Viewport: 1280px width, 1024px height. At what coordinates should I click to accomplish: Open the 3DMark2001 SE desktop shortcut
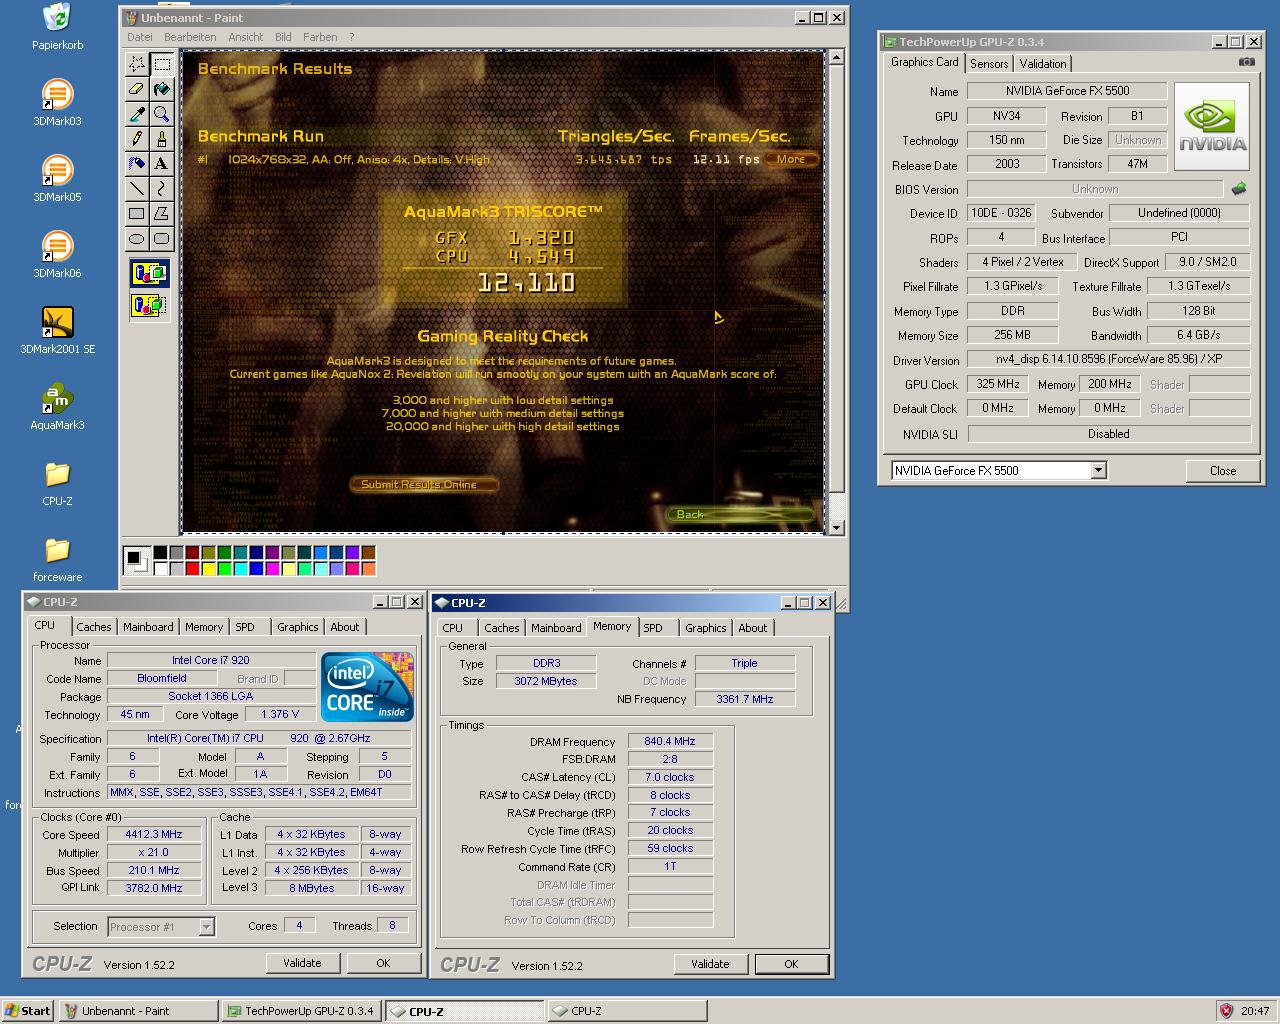pos(57,331)
